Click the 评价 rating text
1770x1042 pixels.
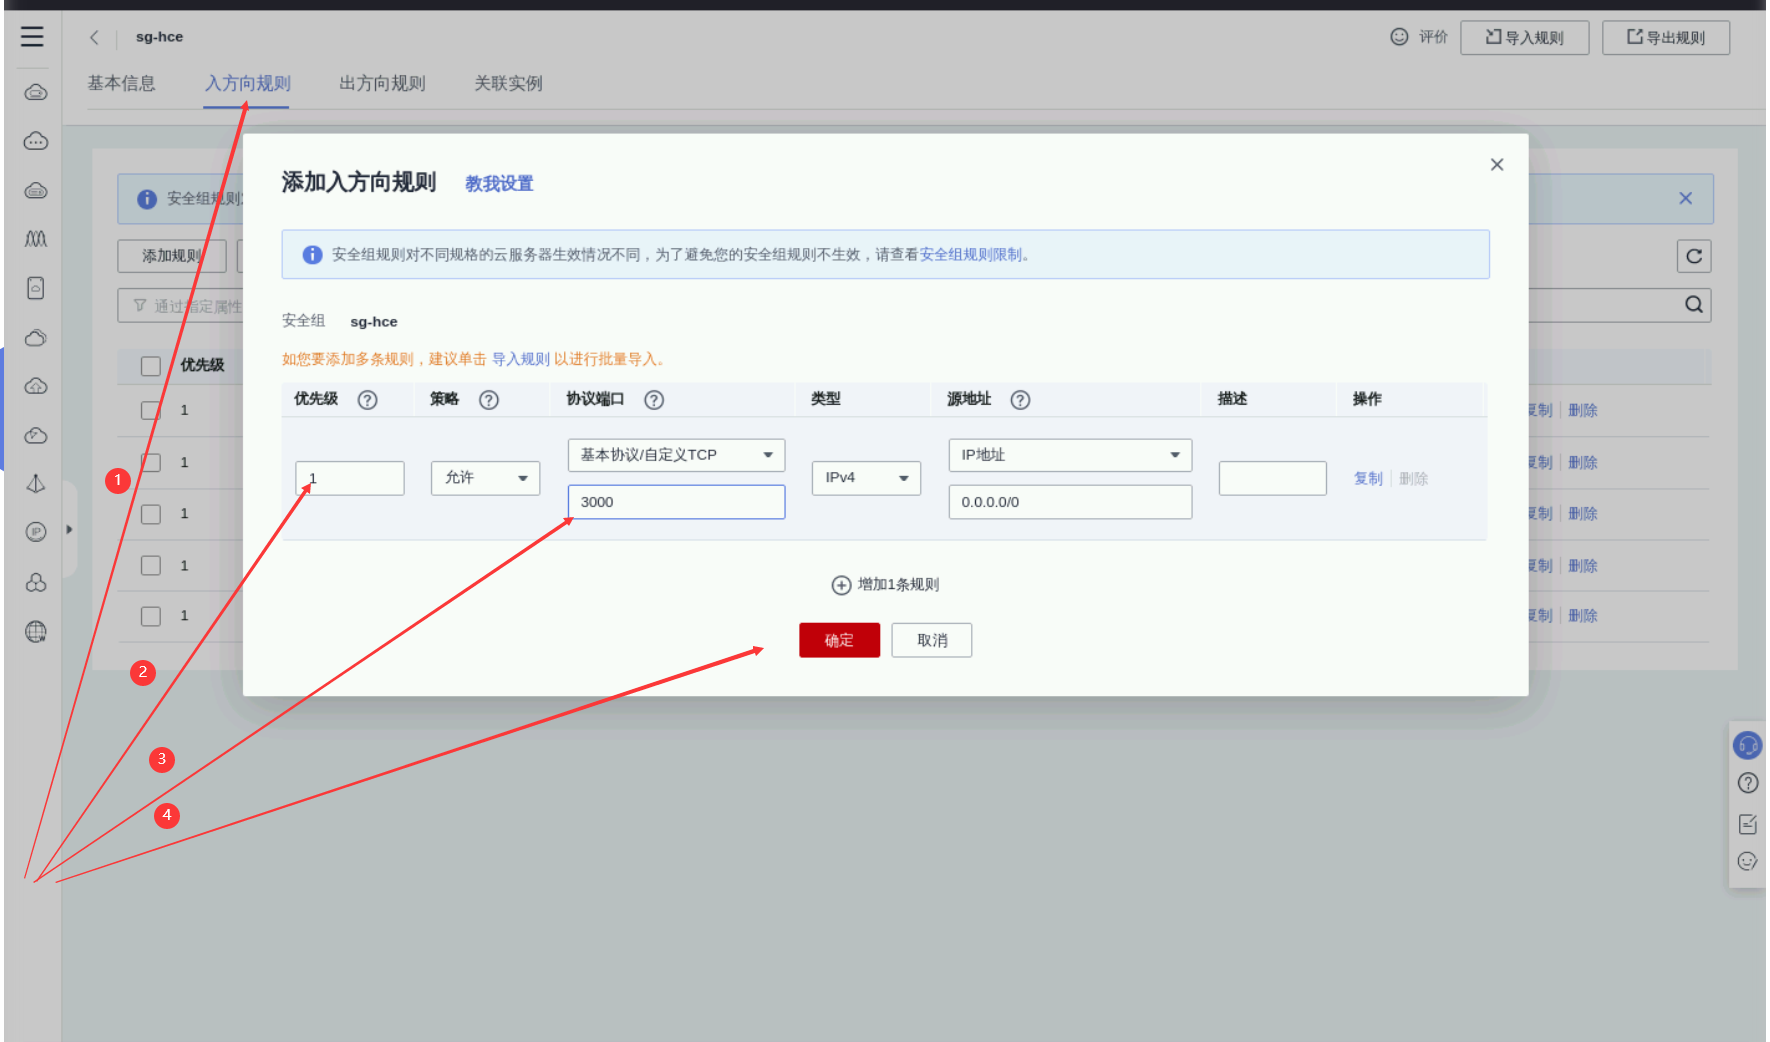1433,37
